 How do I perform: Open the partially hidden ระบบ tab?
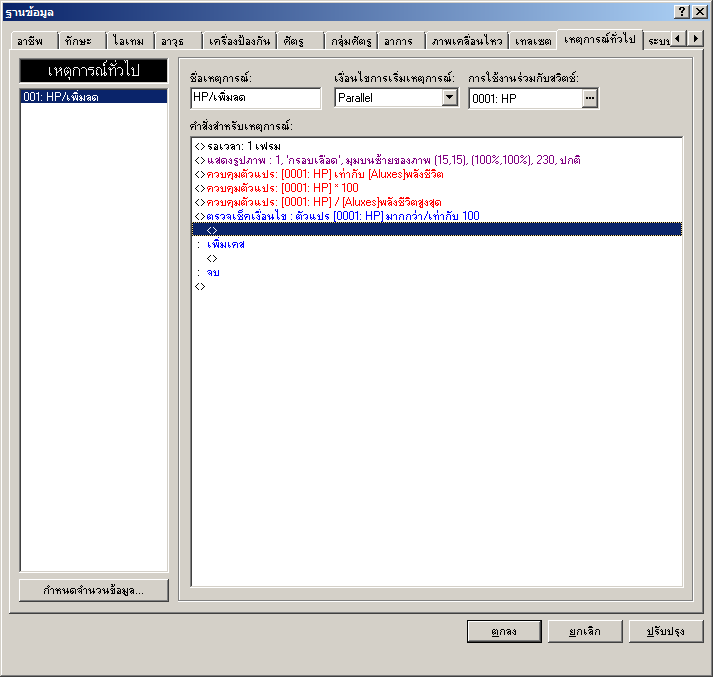(x=658, y=41)
